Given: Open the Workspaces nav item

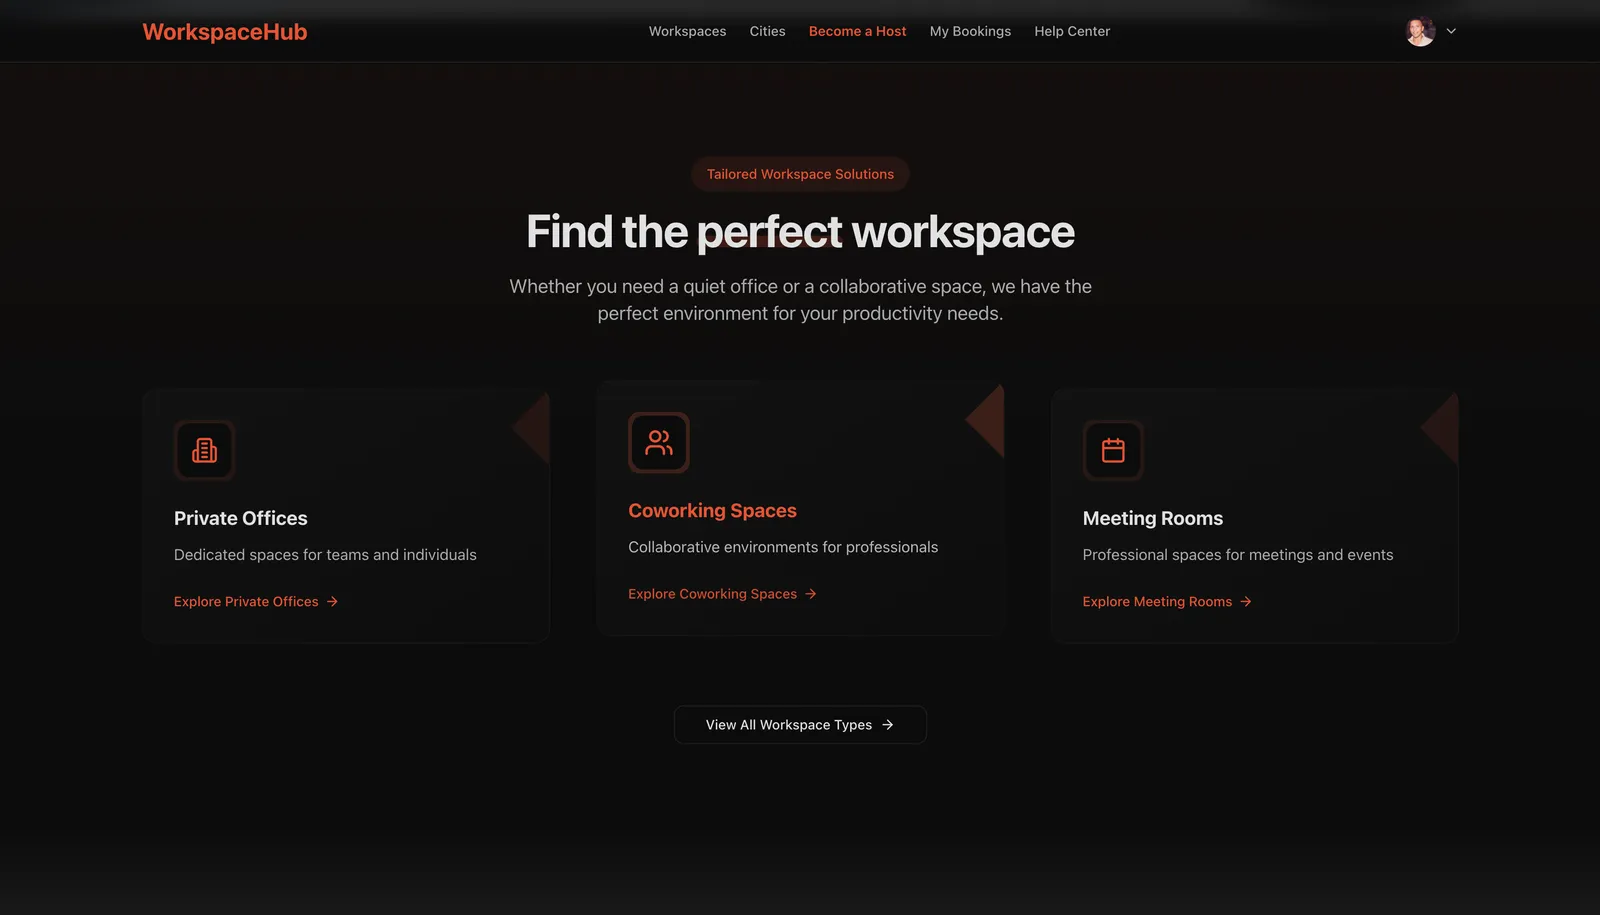Looking at the screenshot, I should (687, 31).
